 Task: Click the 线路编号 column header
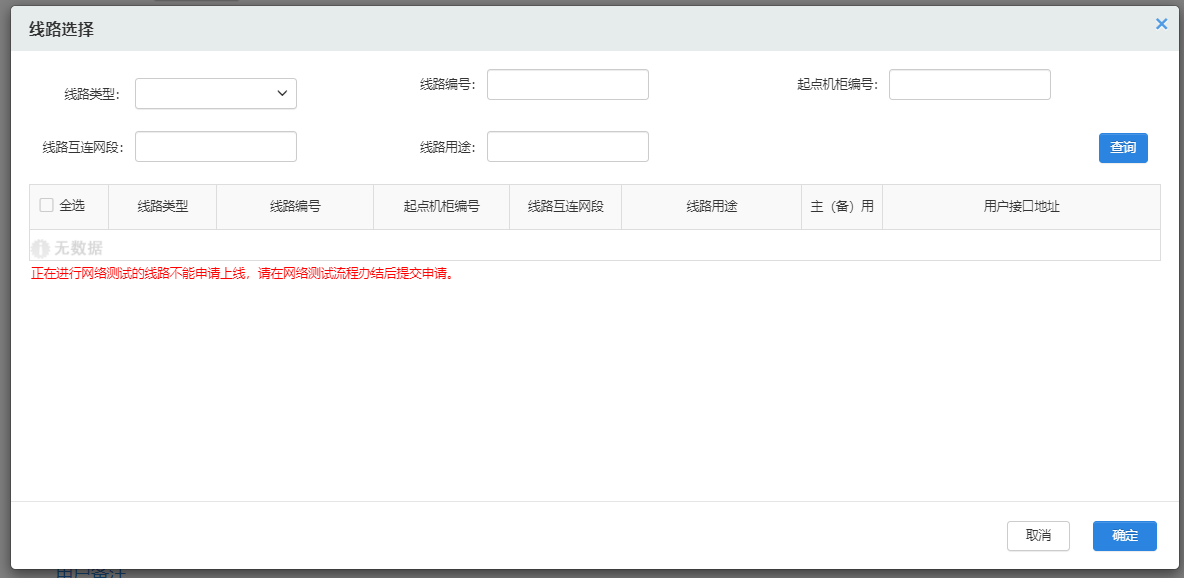pos(295,206)
